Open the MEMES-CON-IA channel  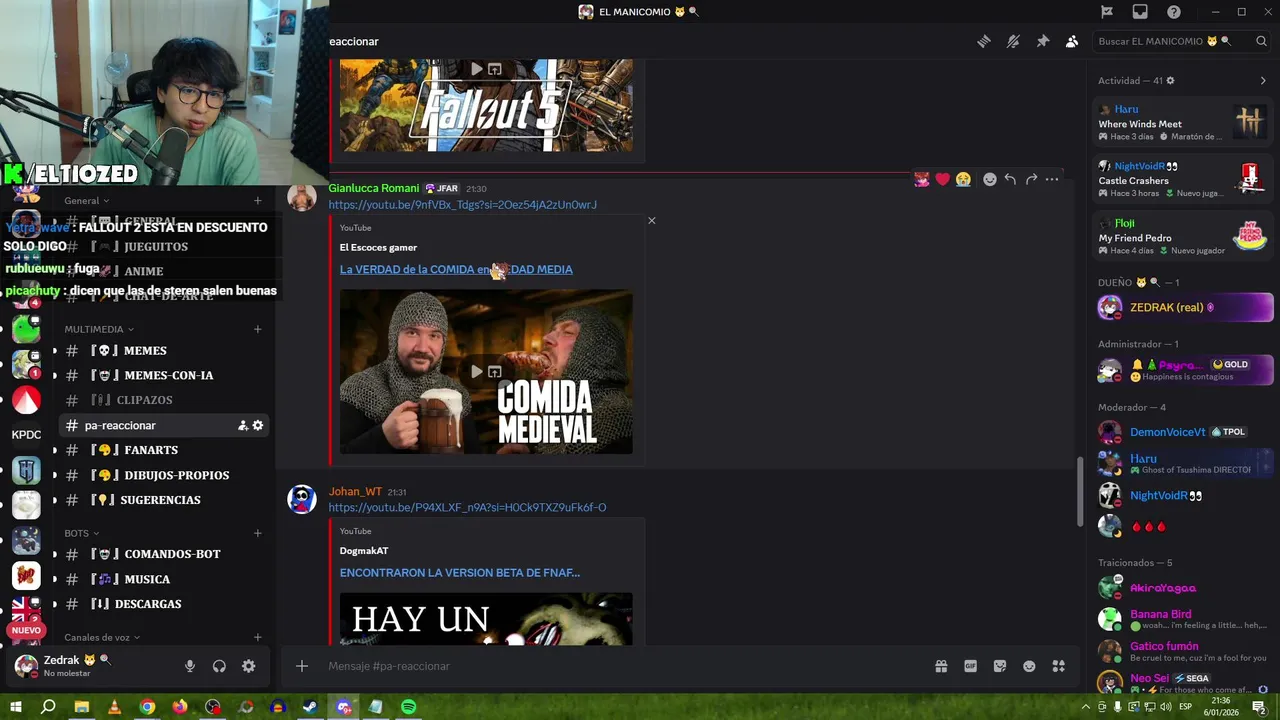point(164,375)
